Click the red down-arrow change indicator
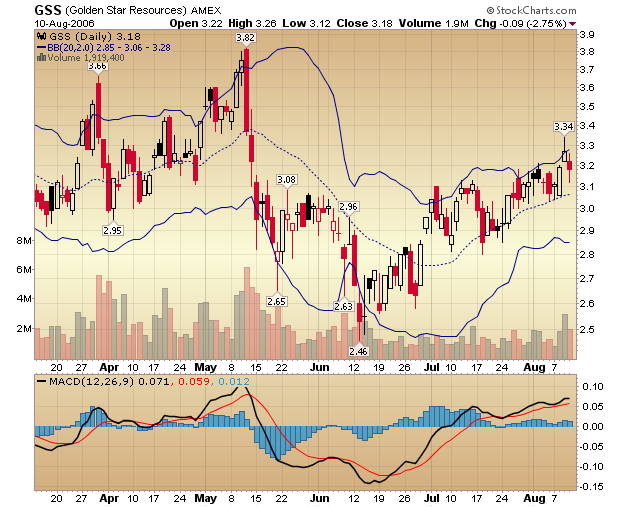Screen dimensions: 620x507 coord(573,24)
